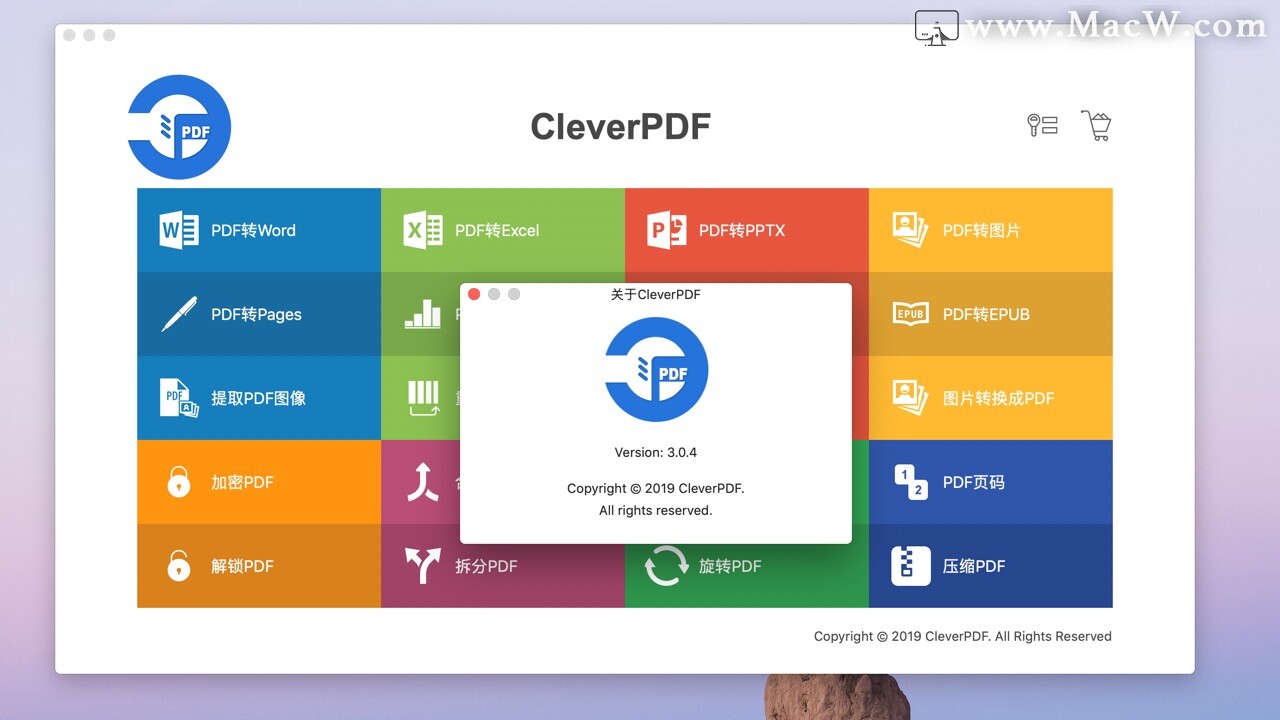This screenshot has width=1280, height=720.
Task: Open the shopping cart purchase icon
Action: (1097, 125)
